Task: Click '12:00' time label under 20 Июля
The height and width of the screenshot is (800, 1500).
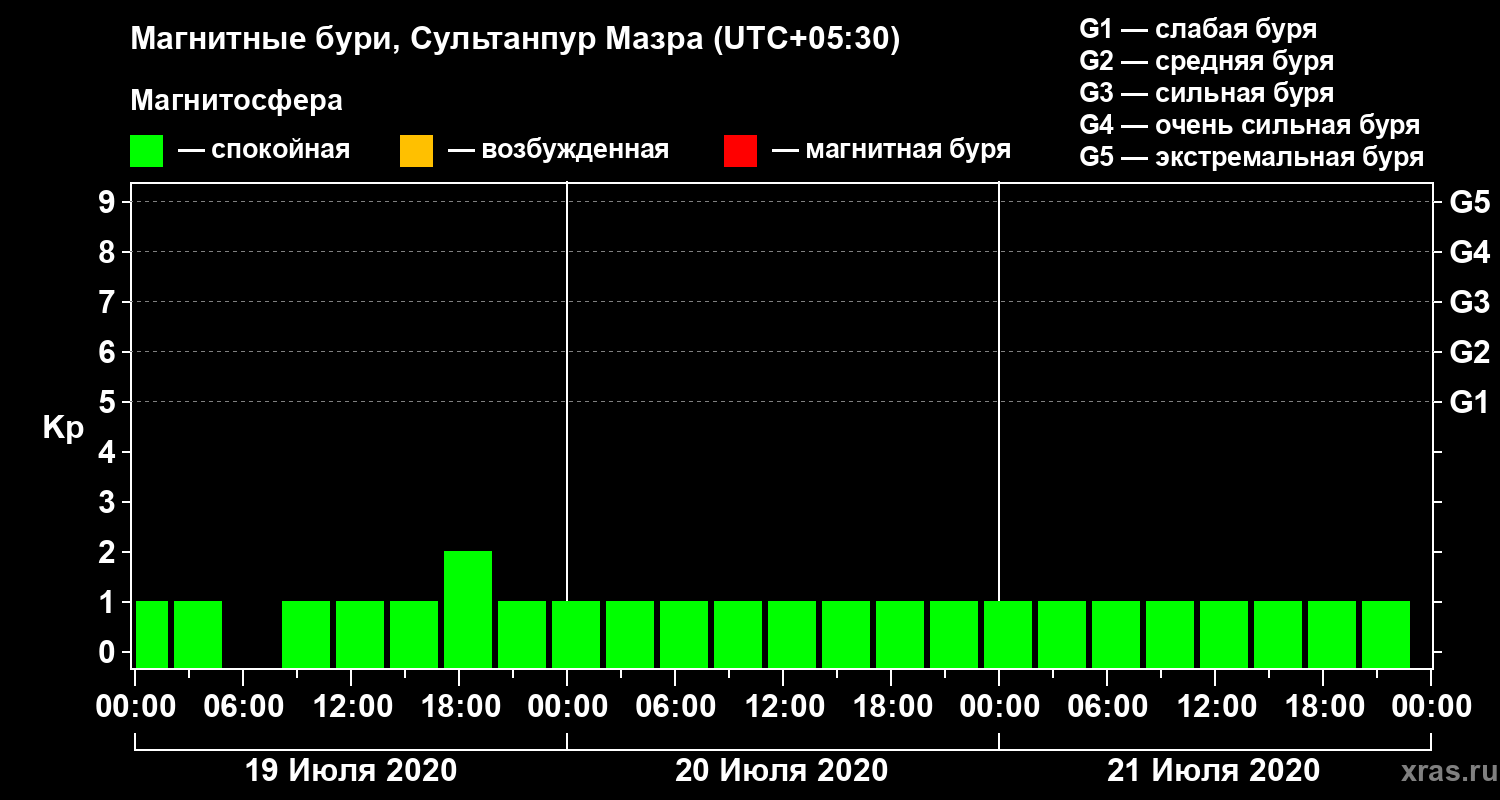Action: coord(783,707)
